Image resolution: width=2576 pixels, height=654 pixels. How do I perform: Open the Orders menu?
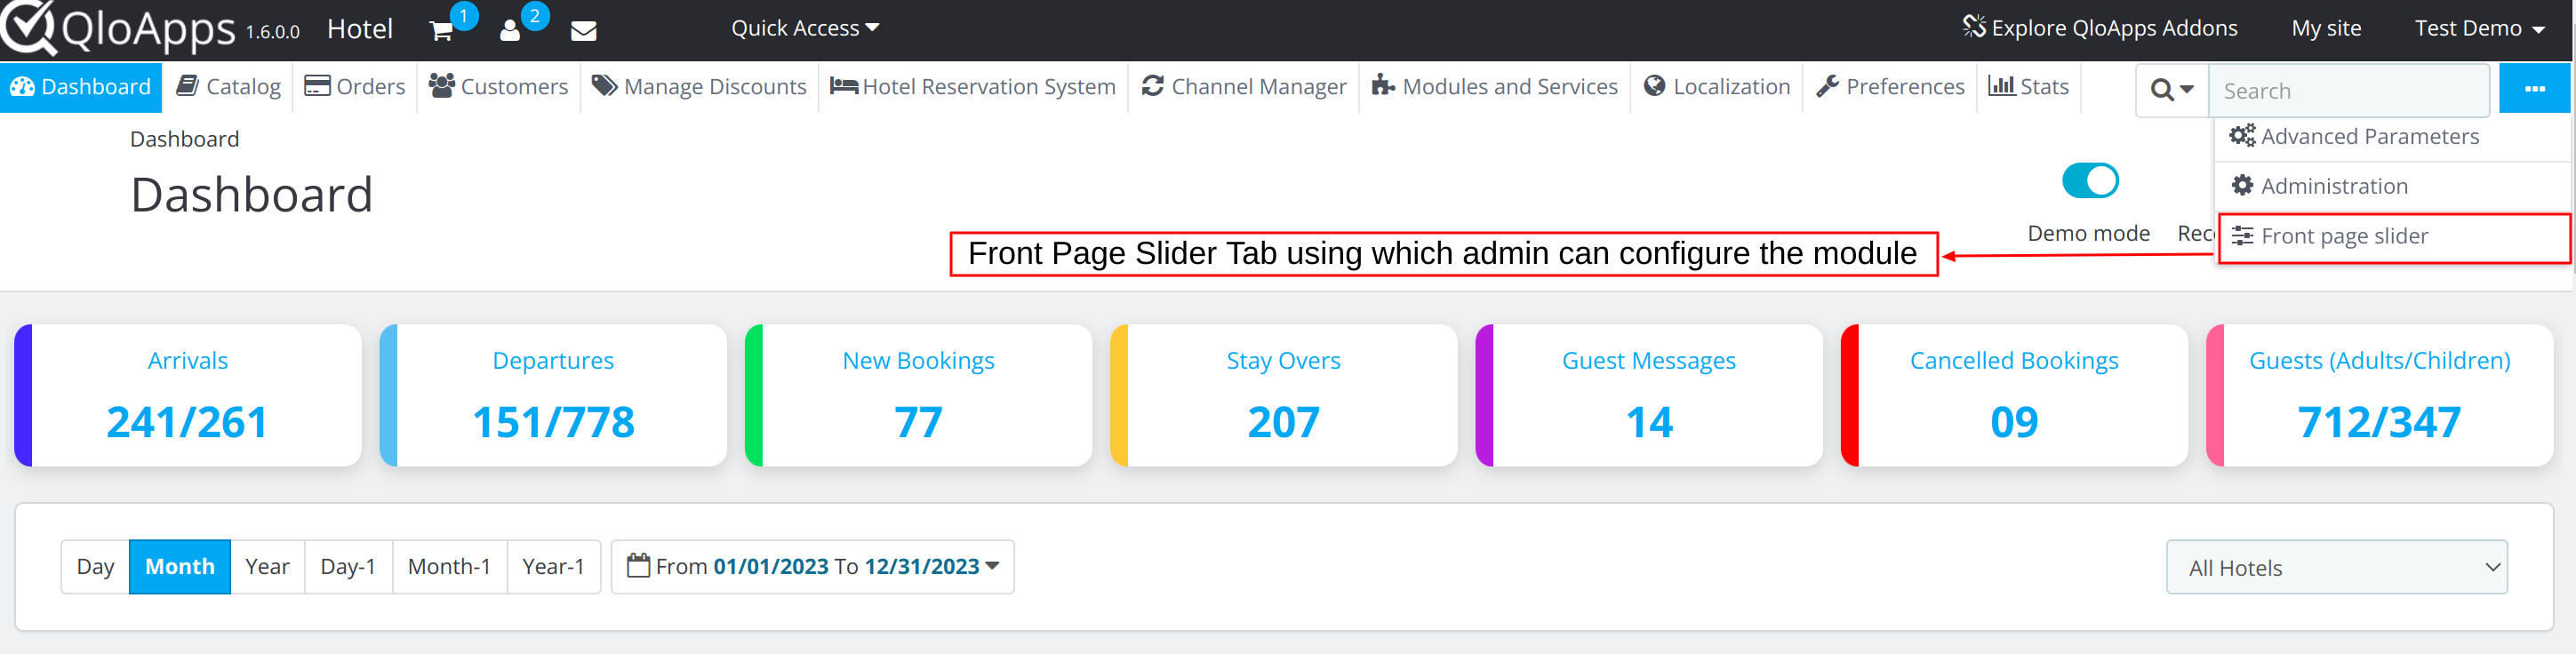(x=355, y=87)
